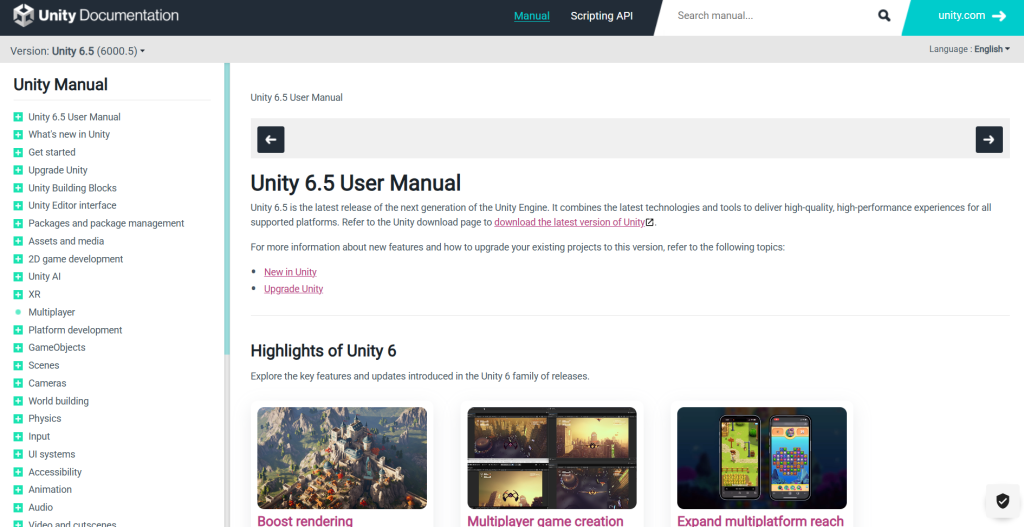Expand GameObjects plus icon
Viewport: 1024px width, 527px height.
[18, 348]
